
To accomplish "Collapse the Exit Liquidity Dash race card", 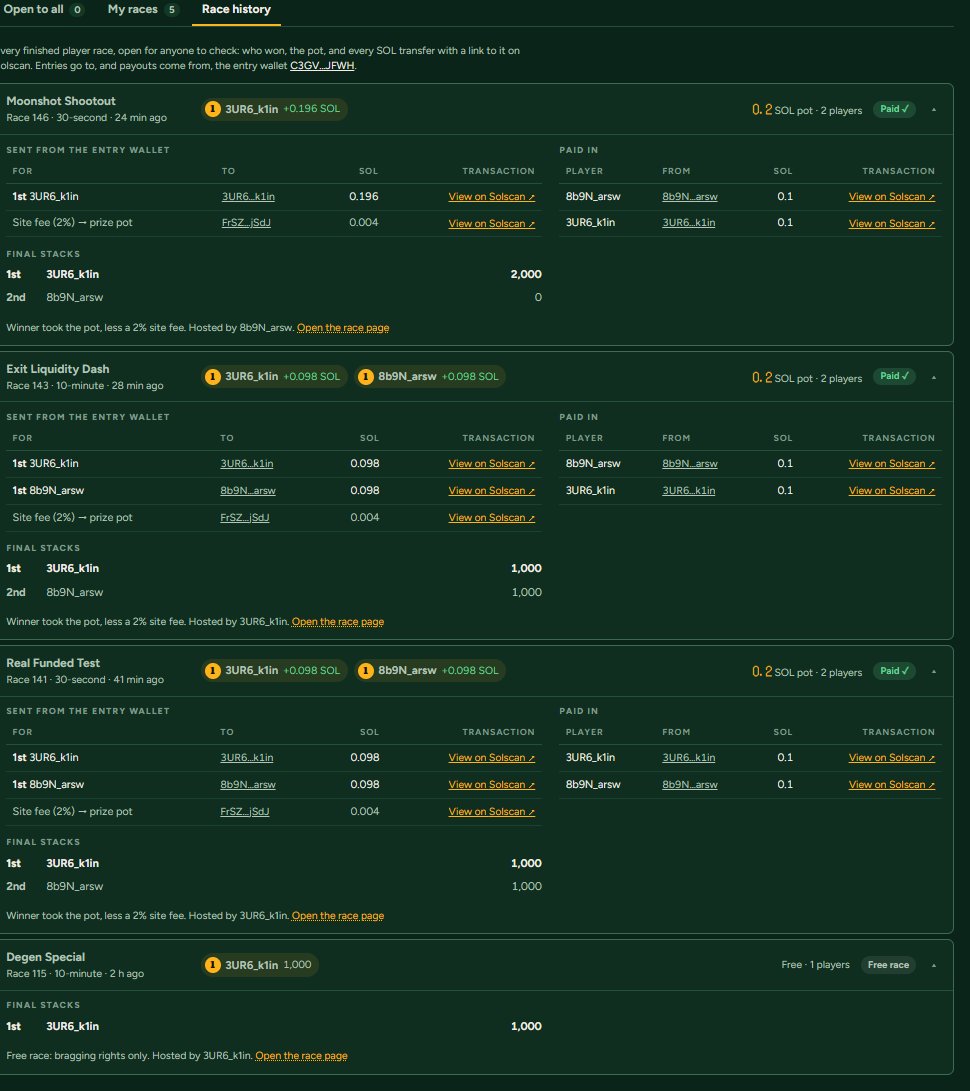I will pyautogui.click(x=934, y=377).
